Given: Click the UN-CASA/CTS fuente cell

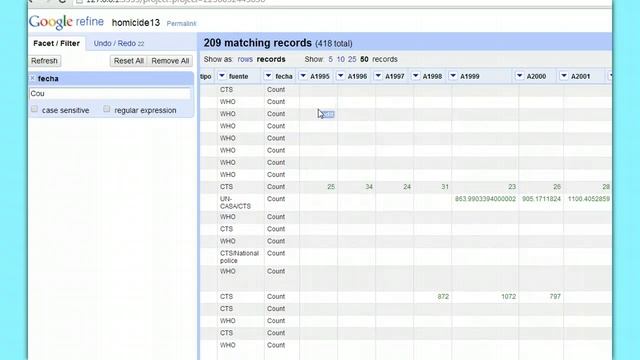Looking at the screenshot, I should click(x=236, y=202).
